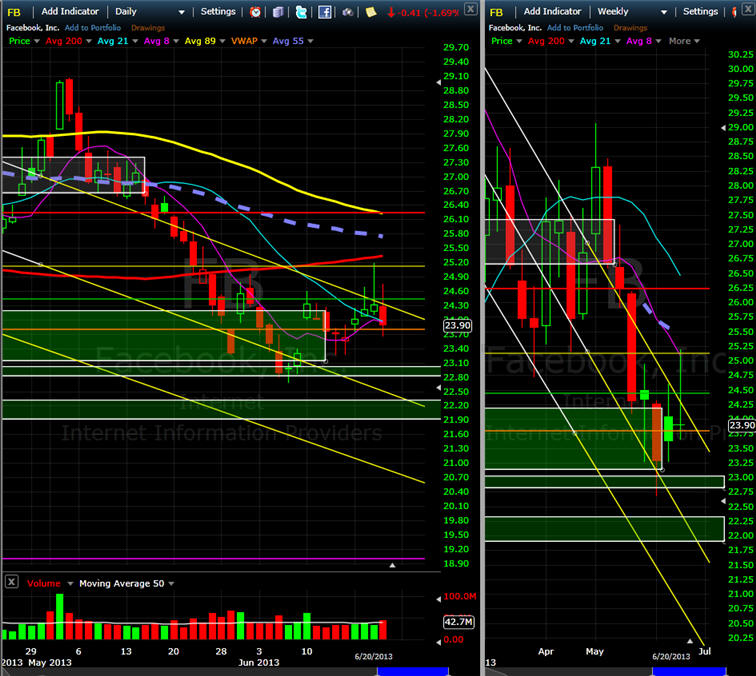Click the 18.90 label on daily price axis
756x676 pixels.
pos(456,564)
